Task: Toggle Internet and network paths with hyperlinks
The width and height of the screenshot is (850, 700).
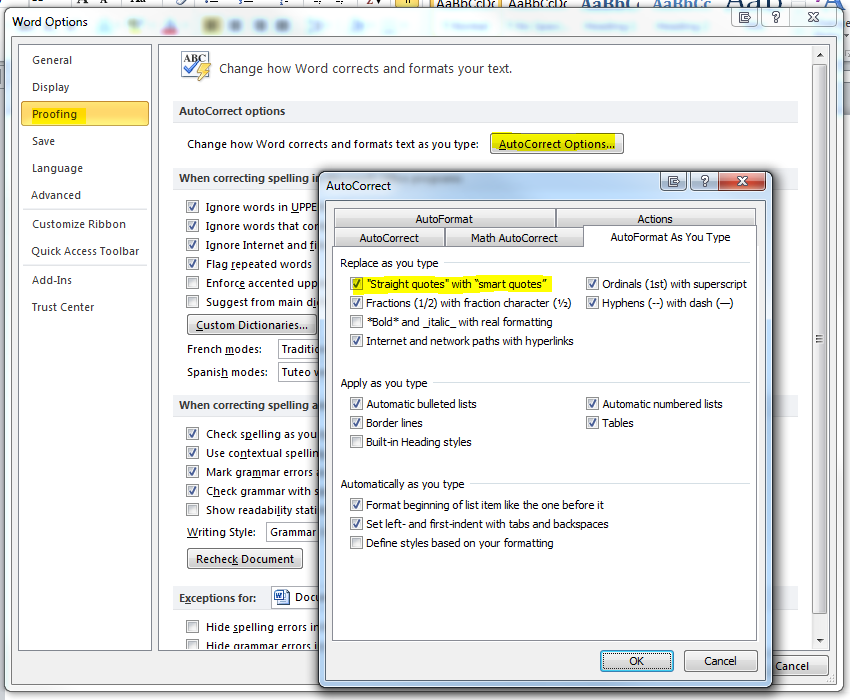Action: pyautogui.click(x=356, y=341)
